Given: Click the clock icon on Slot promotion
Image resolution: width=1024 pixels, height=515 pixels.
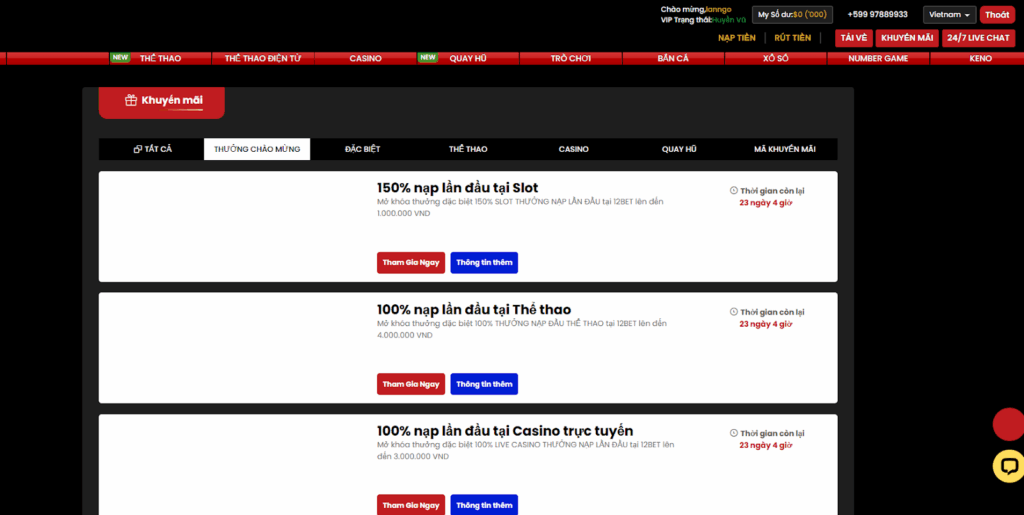Looking at the screenshot, I should 733,191.
